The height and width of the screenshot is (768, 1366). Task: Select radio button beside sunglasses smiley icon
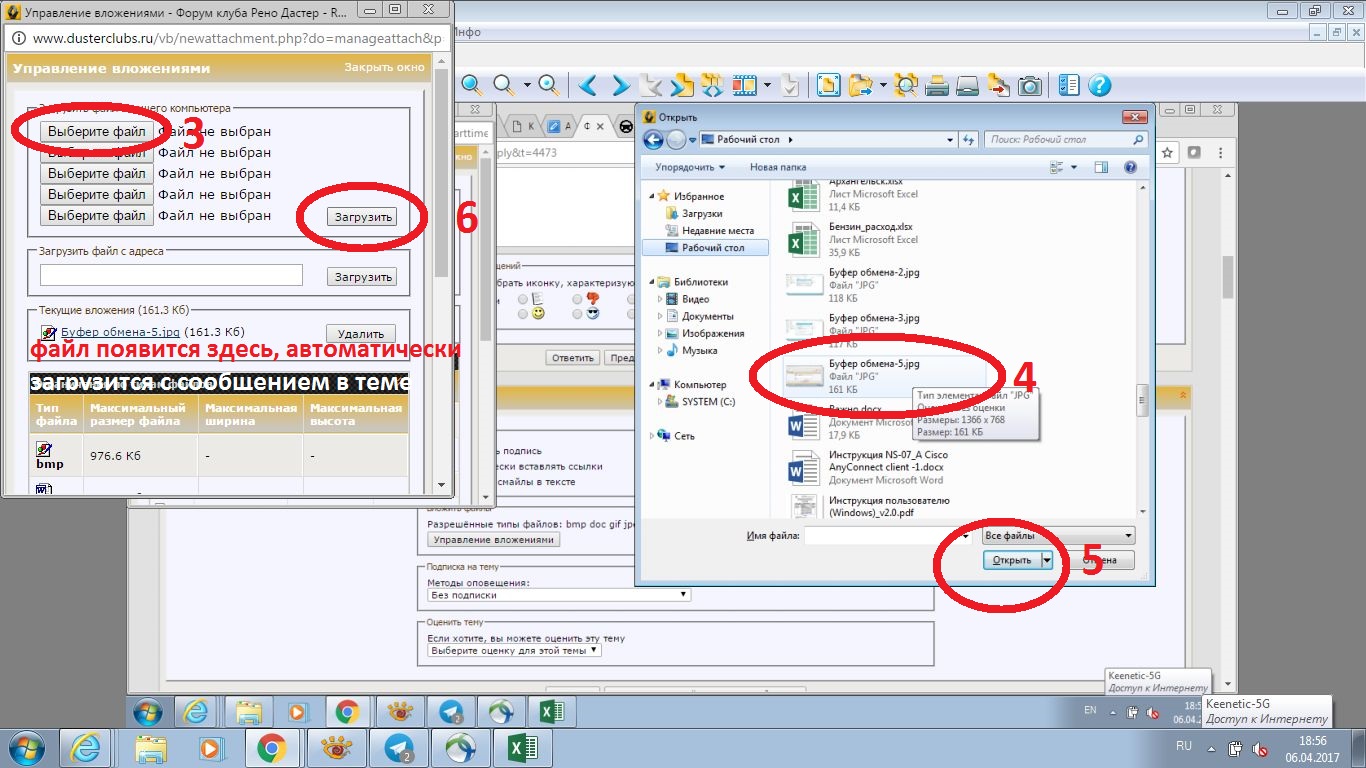tap(577, 314)
